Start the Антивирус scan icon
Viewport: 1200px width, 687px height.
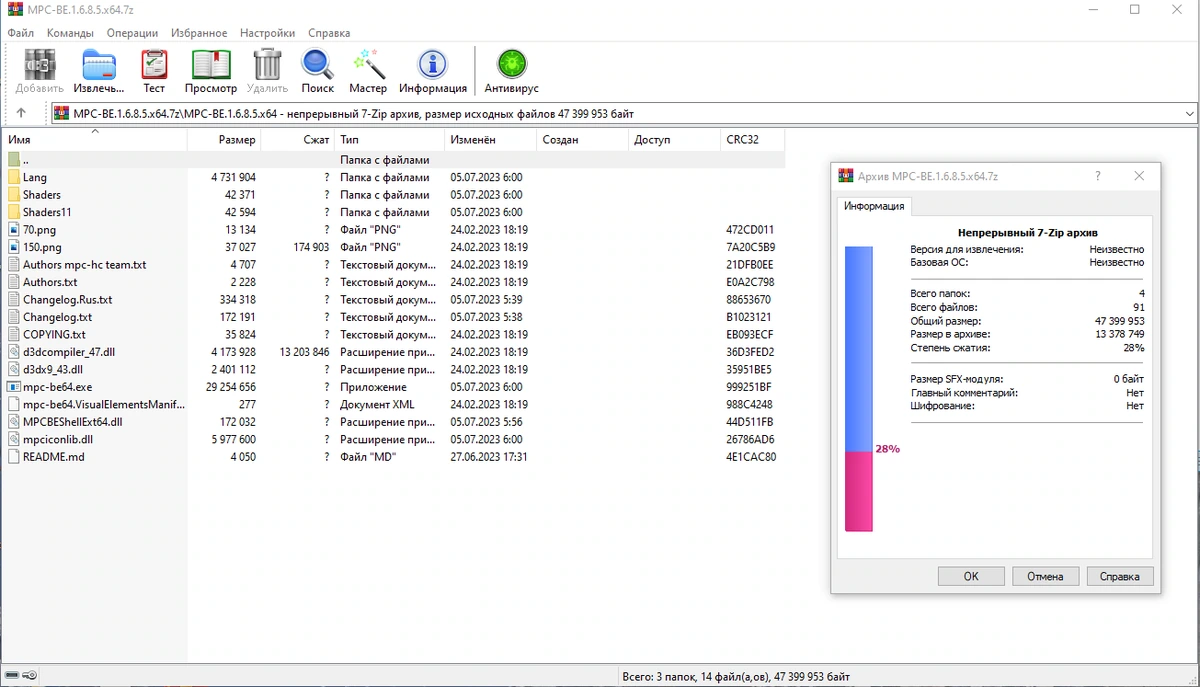coord(512,65)
